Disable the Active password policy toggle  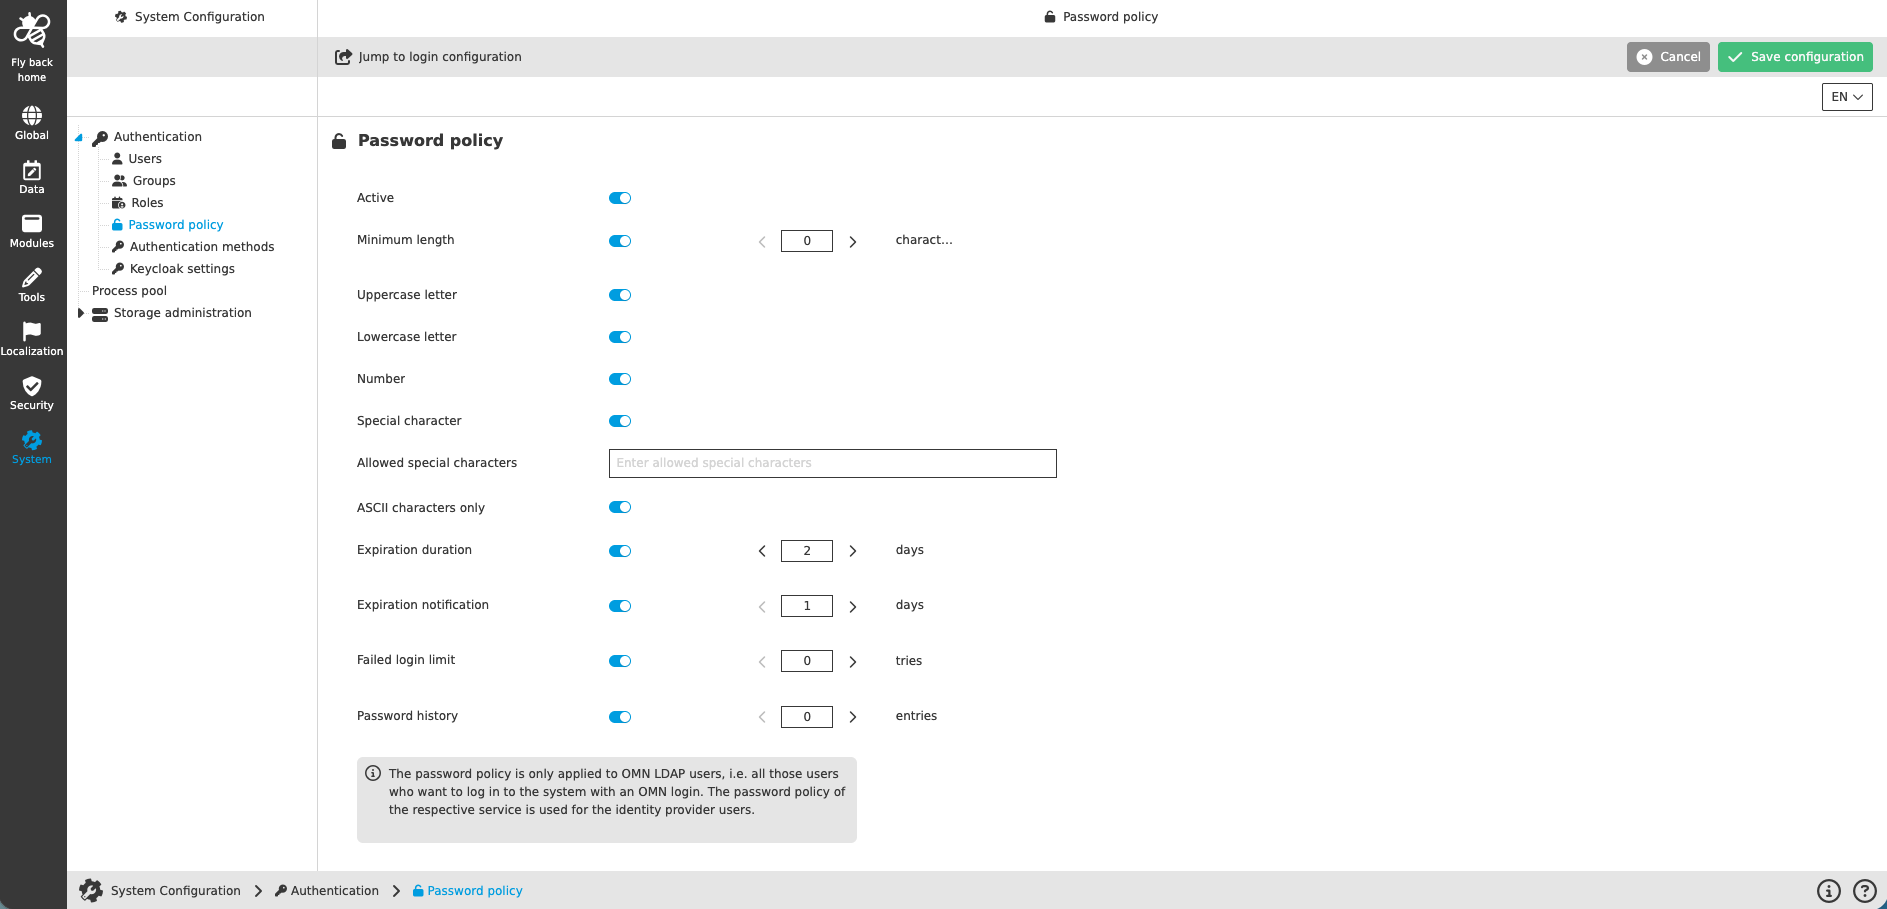click(x=620, y=198)
